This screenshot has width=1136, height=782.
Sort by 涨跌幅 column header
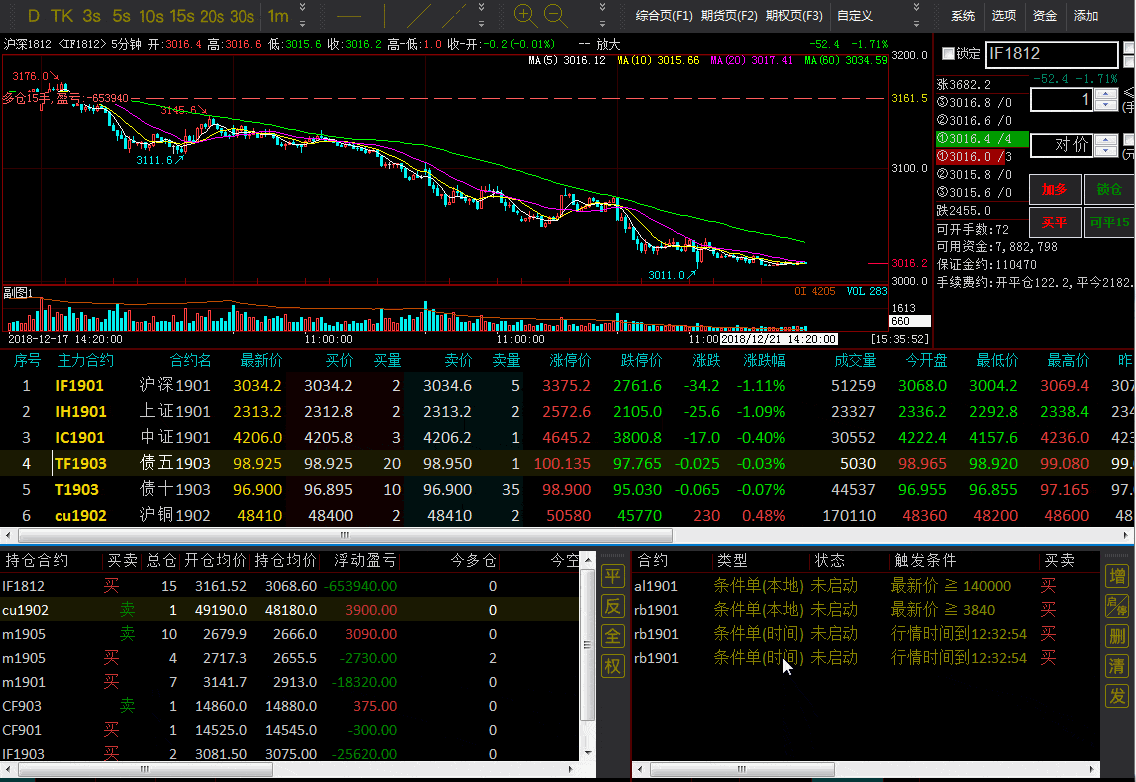764,360
